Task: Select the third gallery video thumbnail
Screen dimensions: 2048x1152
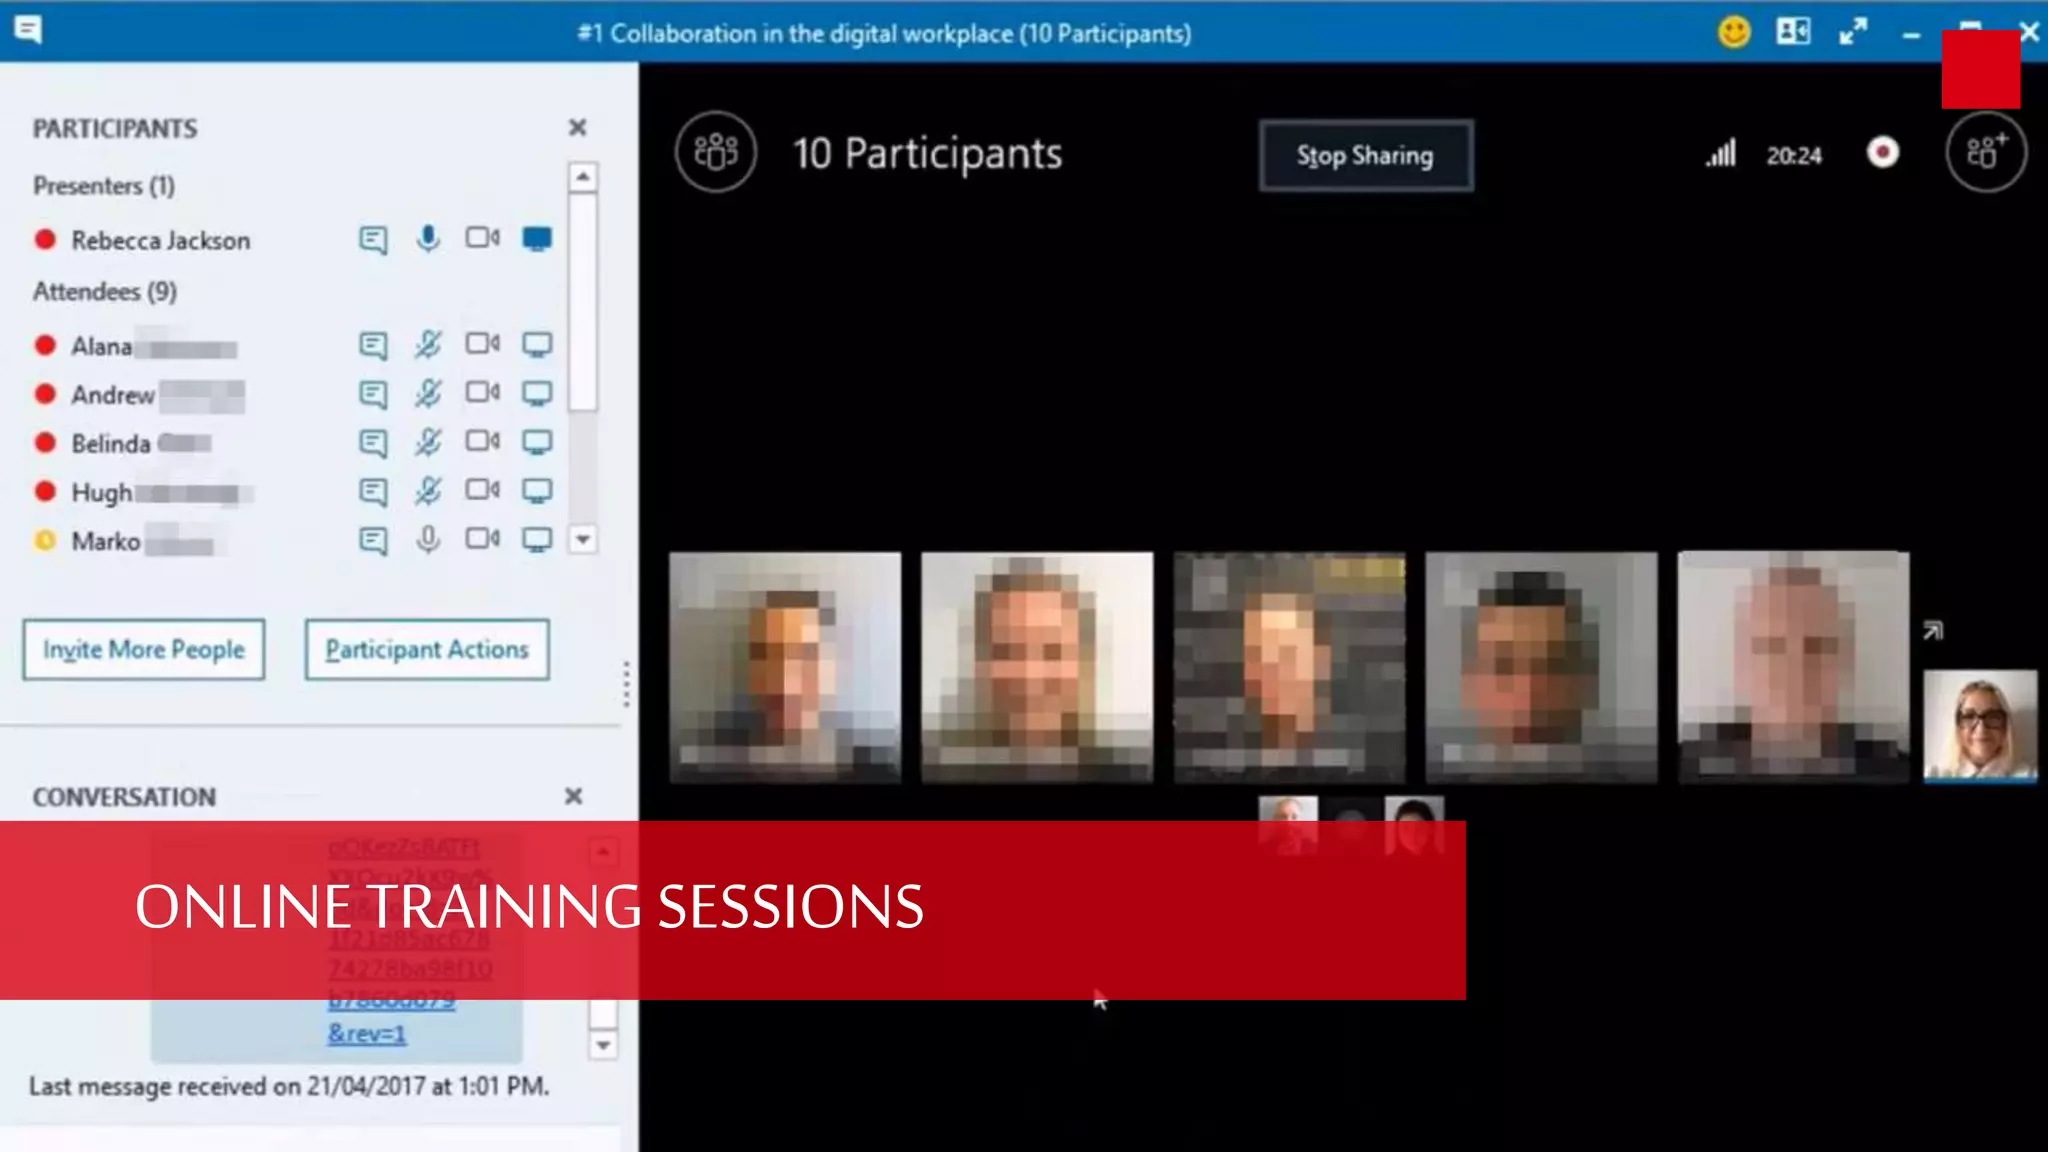Action: coord(1289,667)
